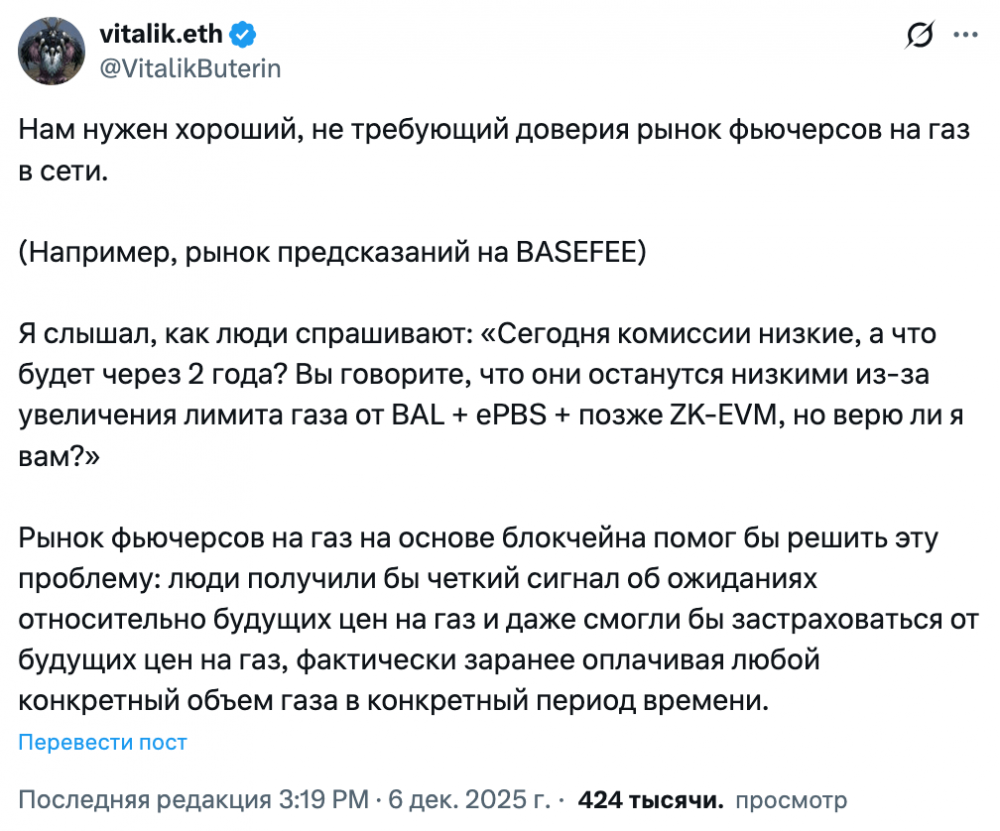Image resolution: width=1000 pixels, height=831 pixels.
Task: Click the "424 тысячи" view count
Action: [651, 800]
